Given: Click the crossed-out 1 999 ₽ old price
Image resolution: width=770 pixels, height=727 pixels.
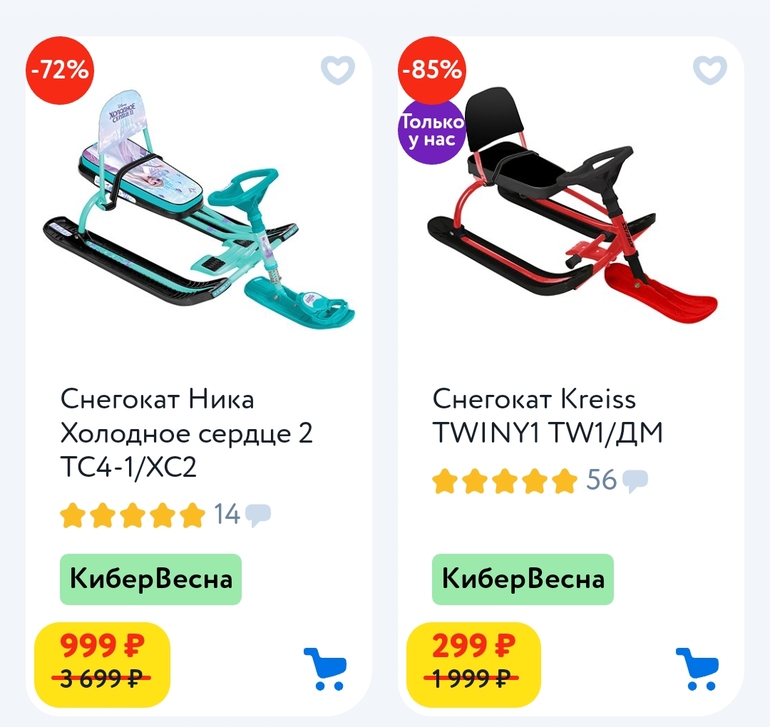Looking at the screenshot, I should tap(471, 679).
